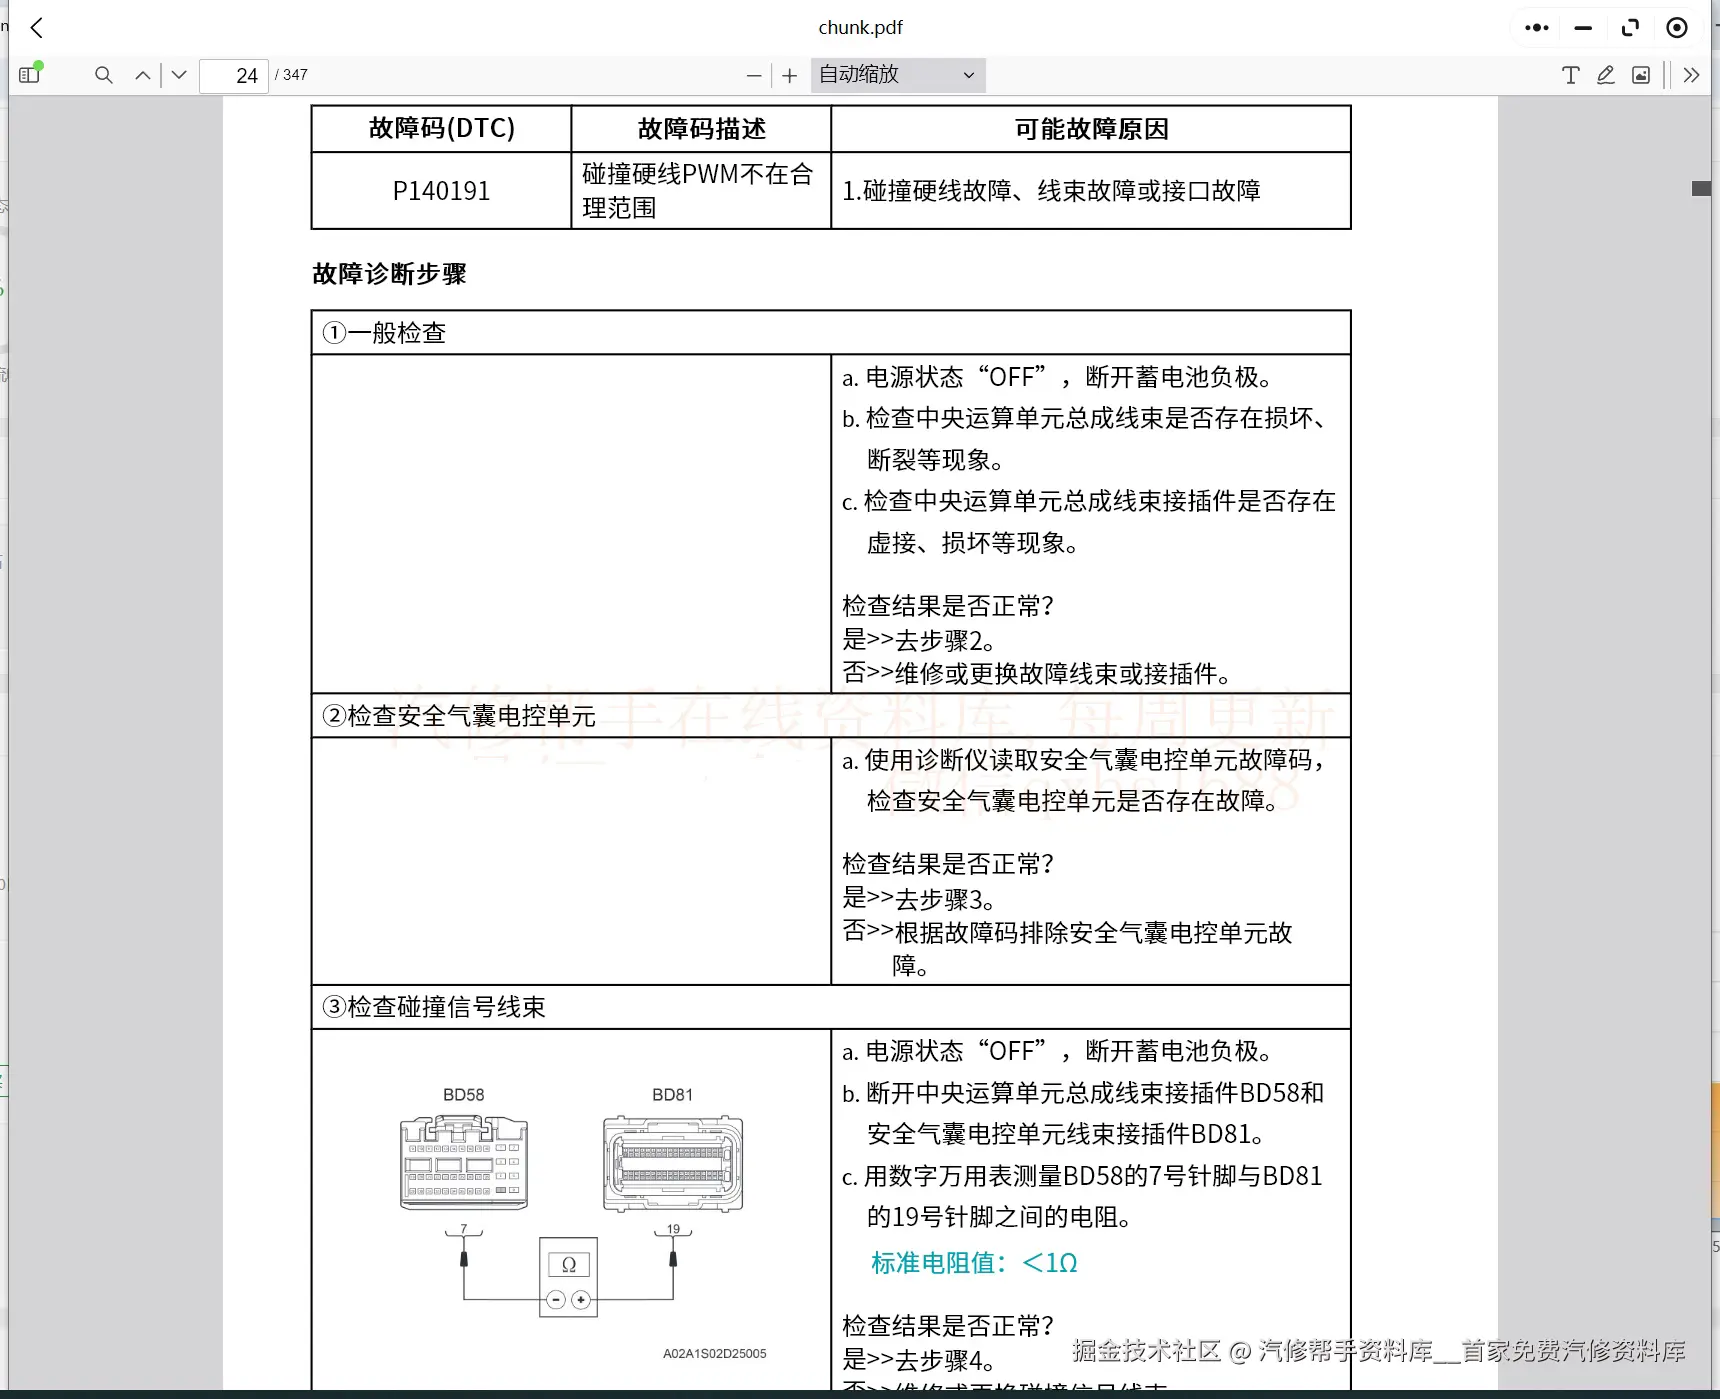Image resolution: width=1720 pixels, height=1399 pixels.
Task: Open the three-dots more options menu
Action: 1537,28
